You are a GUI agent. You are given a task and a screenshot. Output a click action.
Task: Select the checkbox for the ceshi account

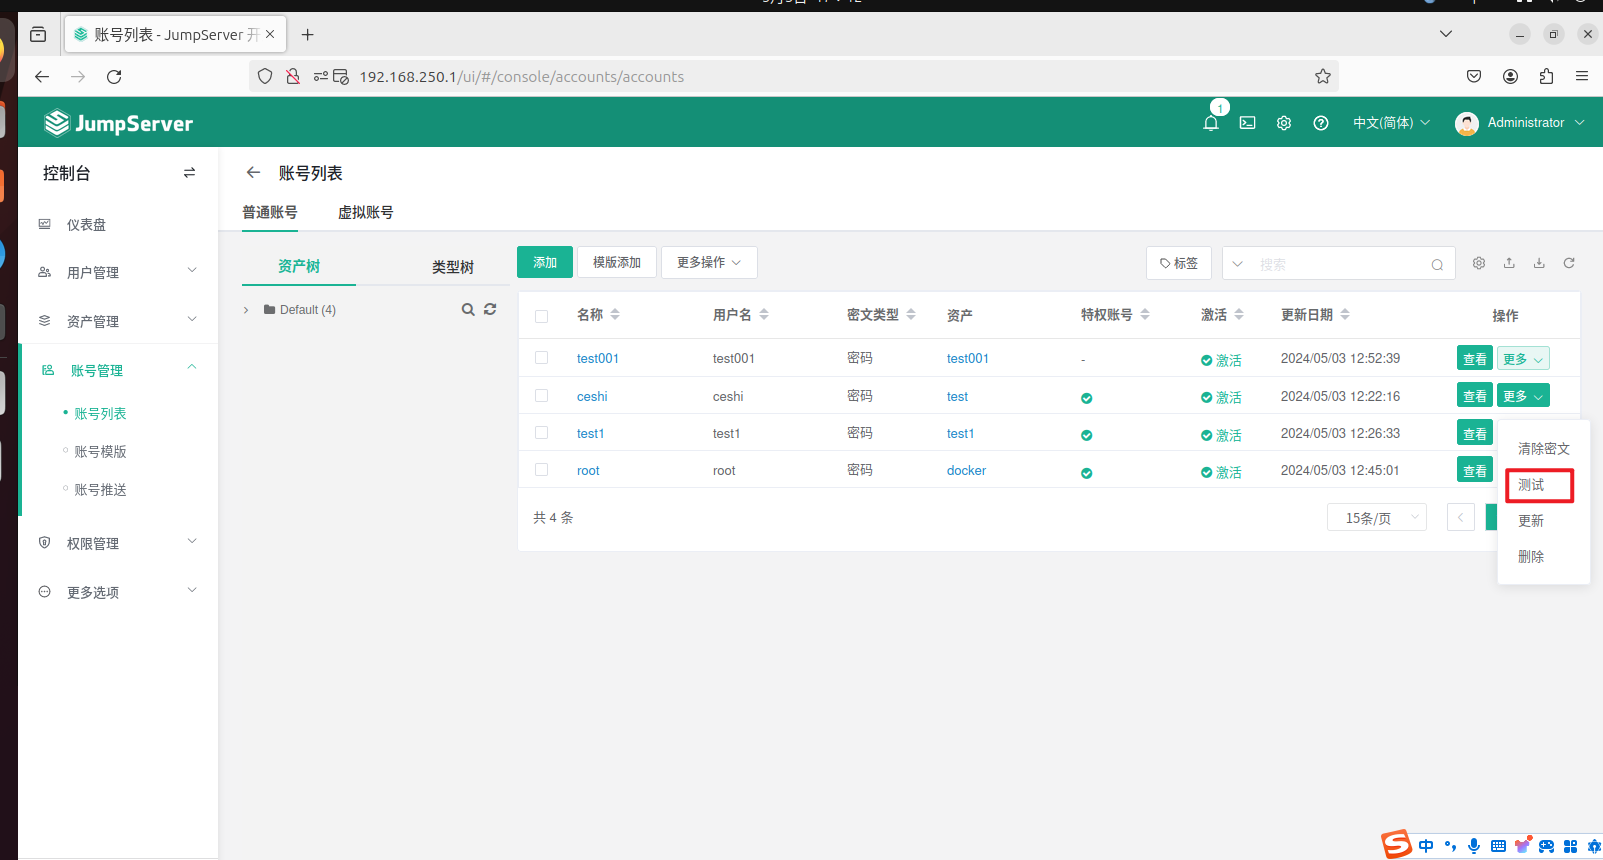tap(541, 396)
